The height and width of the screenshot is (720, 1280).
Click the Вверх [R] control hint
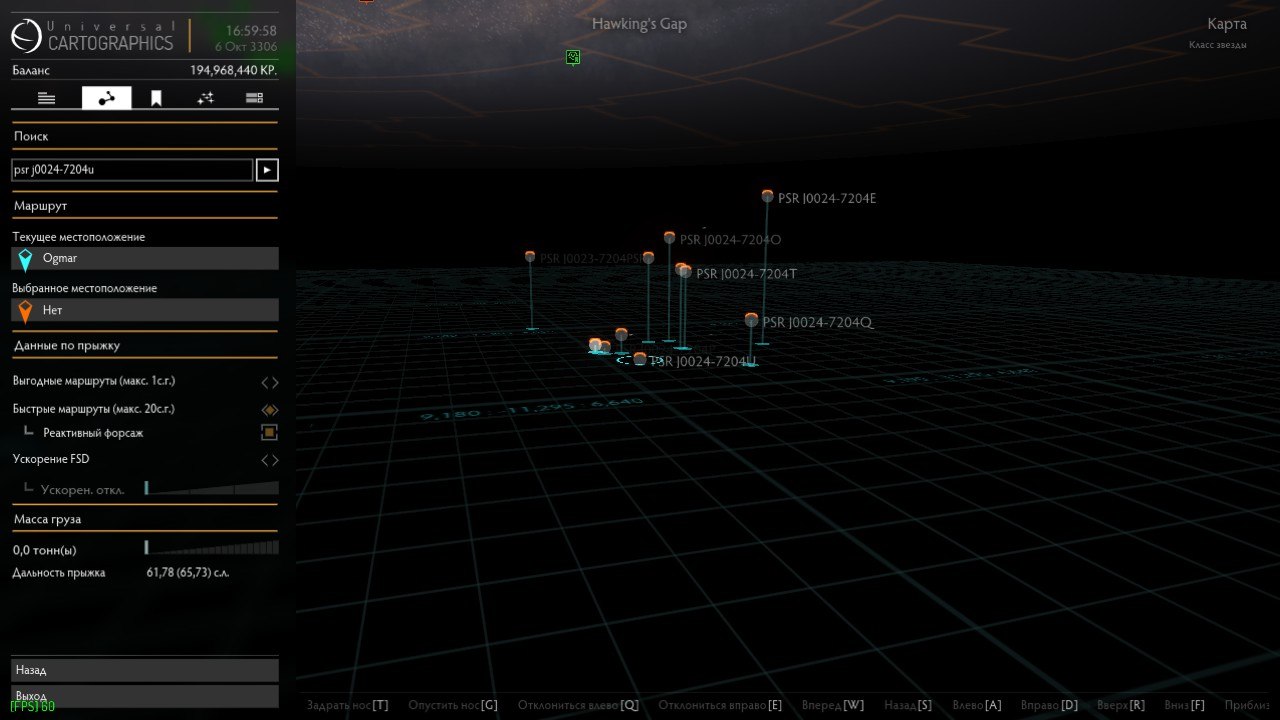coord(1121,706)
